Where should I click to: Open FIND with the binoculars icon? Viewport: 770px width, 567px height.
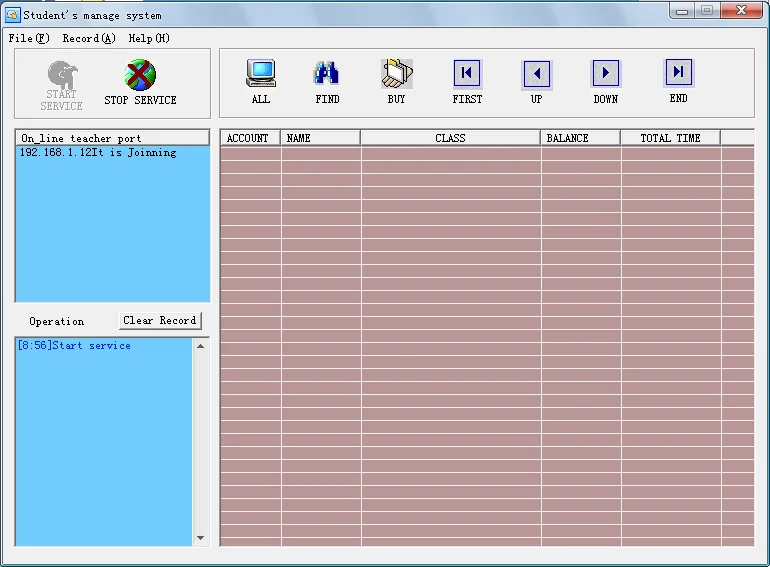tap(327, 74)
